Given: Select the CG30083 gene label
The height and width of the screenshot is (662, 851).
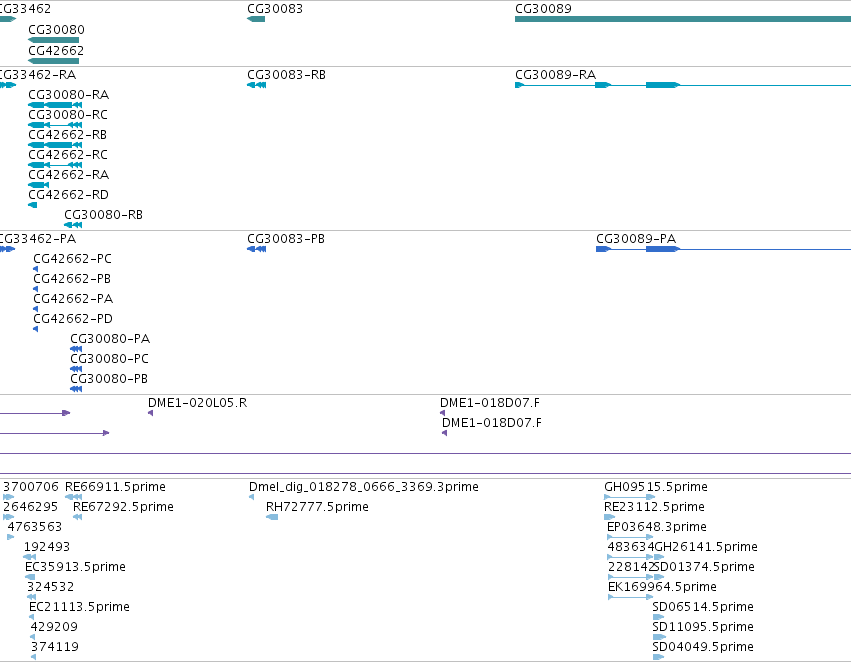Looking at the screenshot, I should point(275,9).
